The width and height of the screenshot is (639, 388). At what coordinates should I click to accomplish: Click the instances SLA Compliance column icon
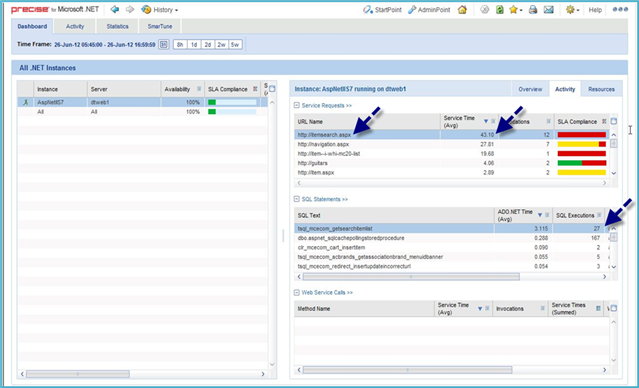[255, 89]
